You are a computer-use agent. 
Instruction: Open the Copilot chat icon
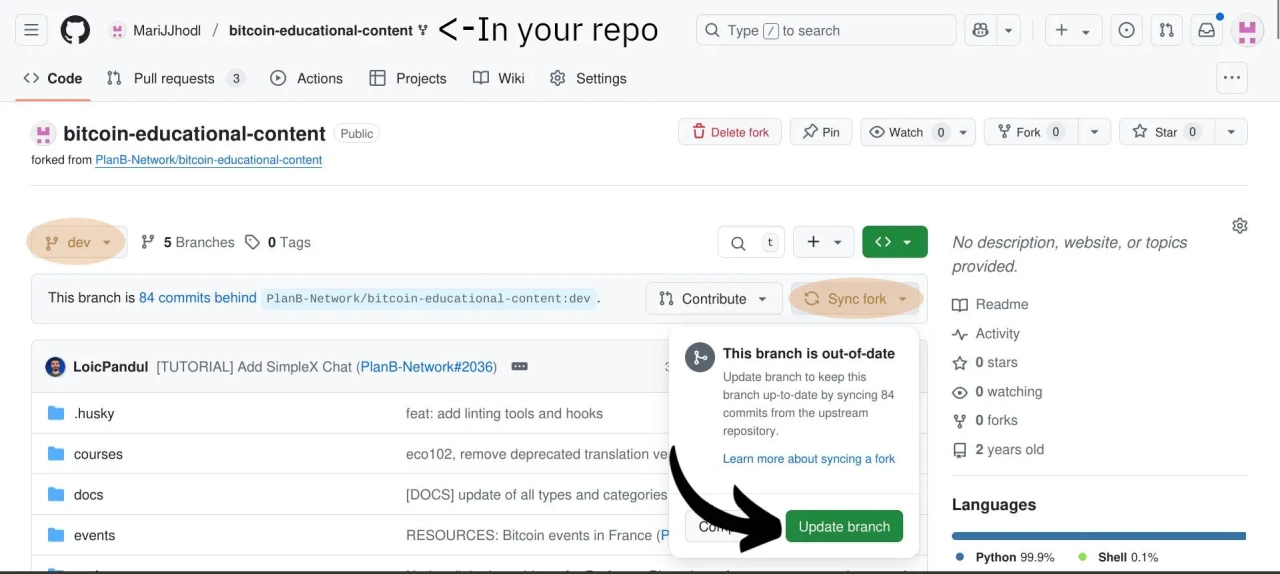(x=980, y=31)
